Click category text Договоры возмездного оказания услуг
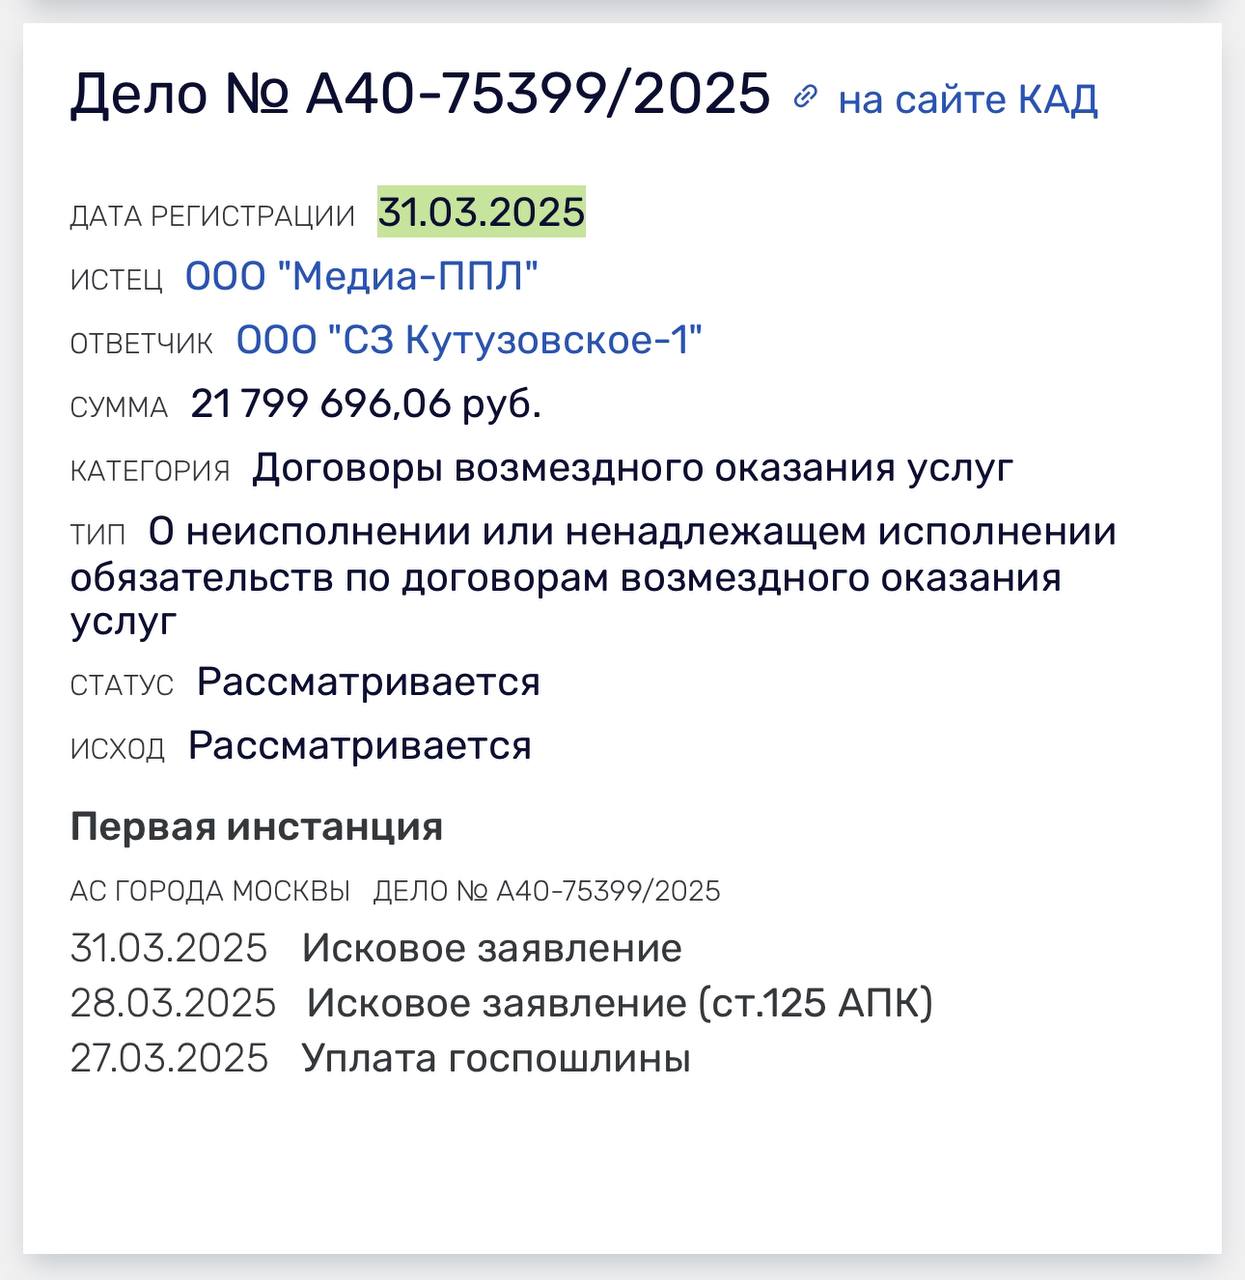This screenshot has height=1280, width=1245. 632,468
